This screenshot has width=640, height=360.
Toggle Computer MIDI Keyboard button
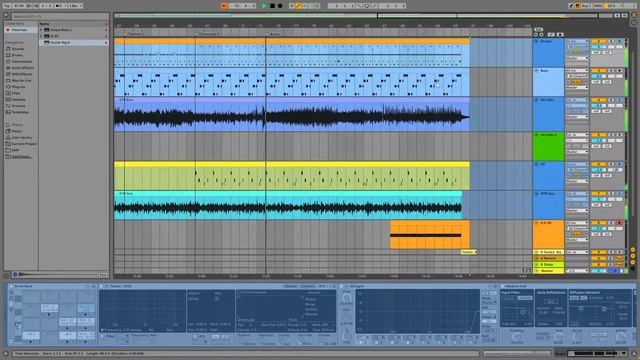click(578, 6)
